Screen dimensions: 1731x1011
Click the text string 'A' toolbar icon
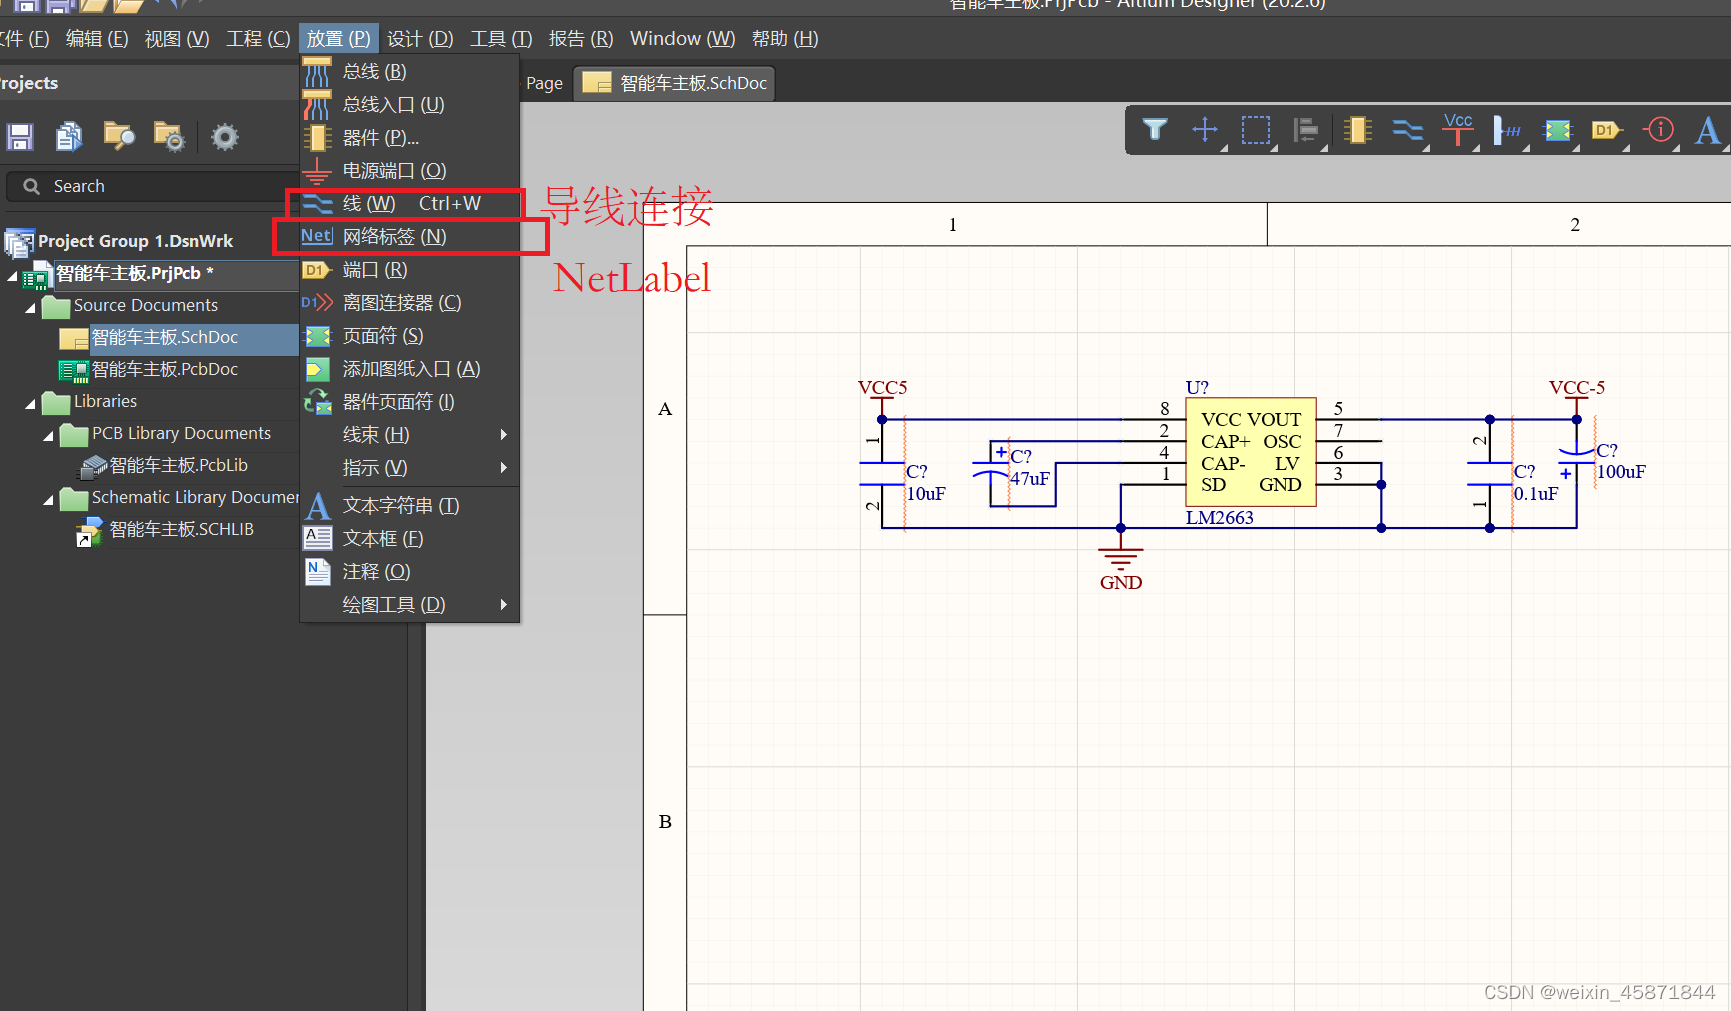click(1707, 130)
